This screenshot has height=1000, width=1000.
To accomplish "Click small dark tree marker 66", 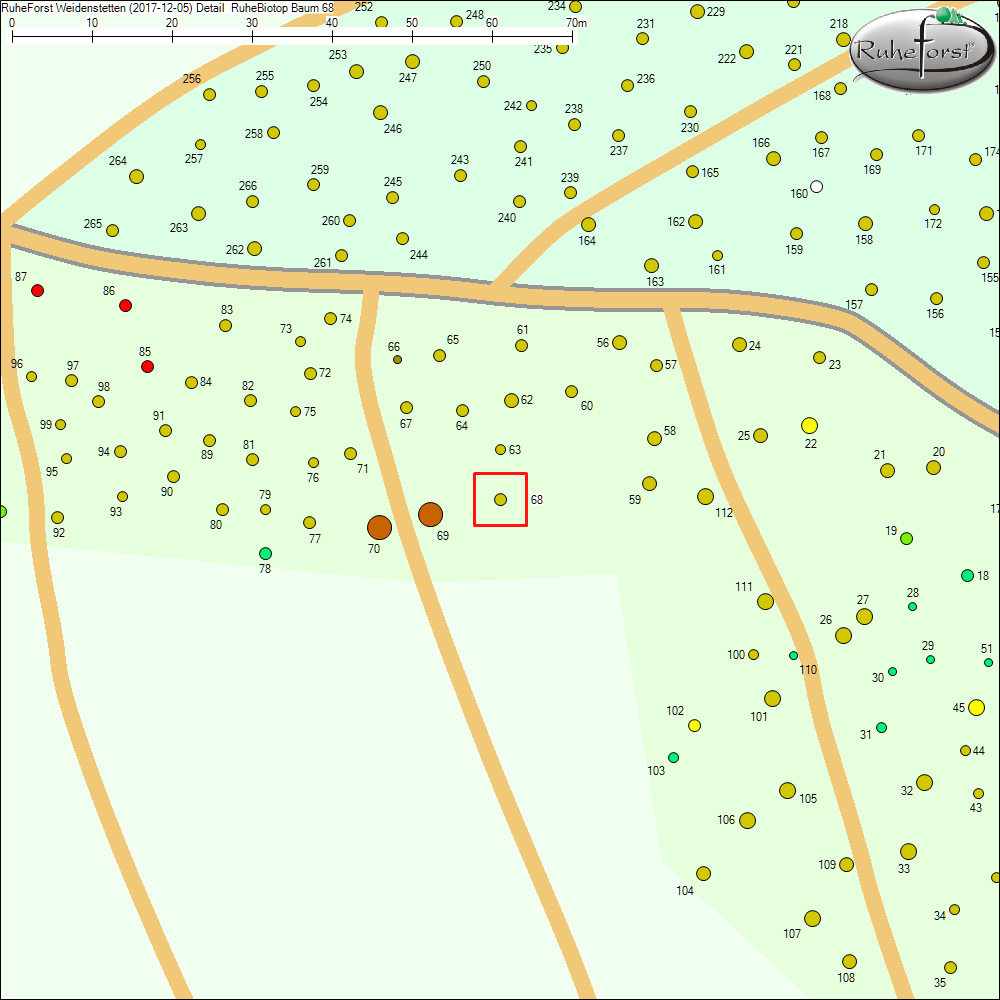I will point(397,359).
